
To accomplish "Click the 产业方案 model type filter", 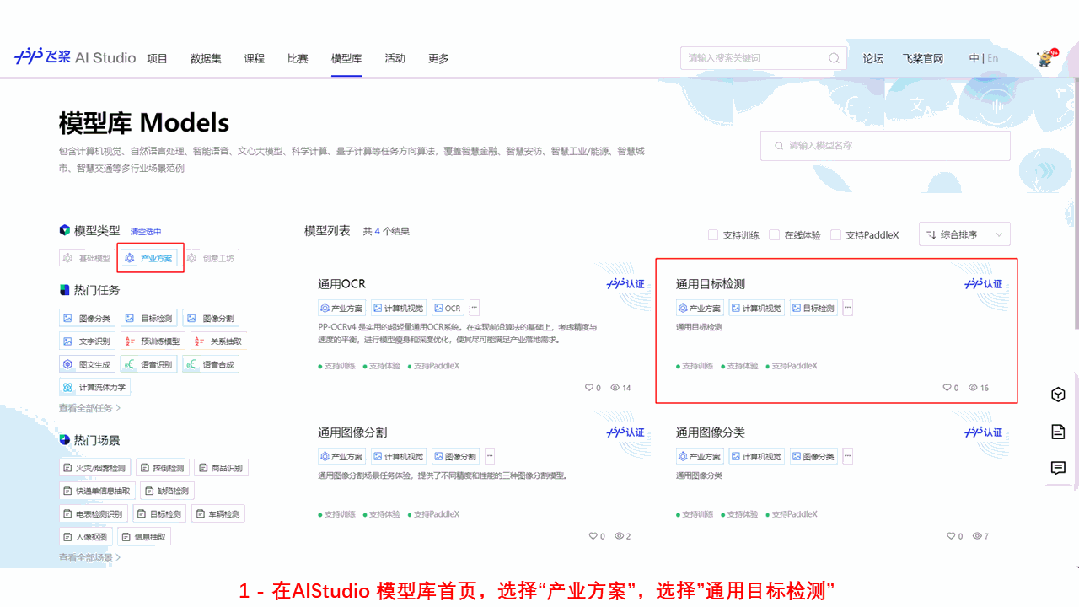I will 149,257.
